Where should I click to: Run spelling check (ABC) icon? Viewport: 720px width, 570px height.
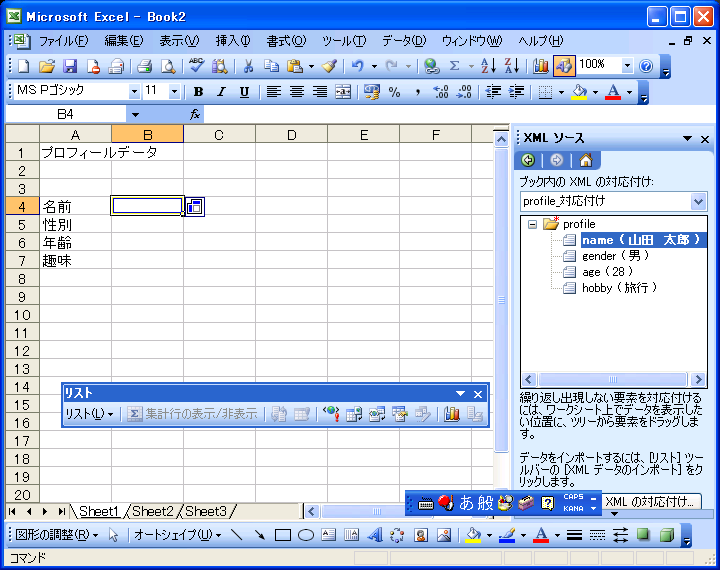[196, 67]
